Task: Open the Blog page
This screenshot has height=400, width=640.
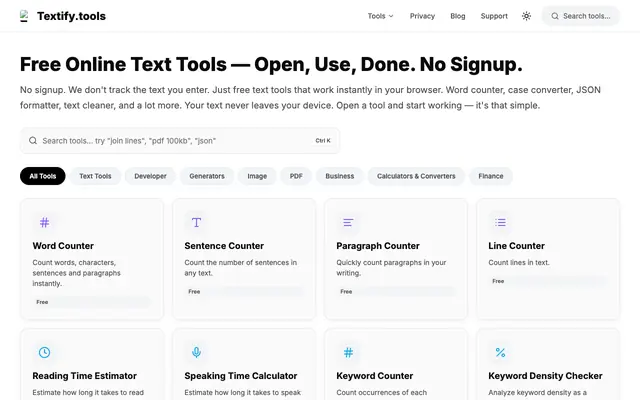Action: tap(458, 16)
